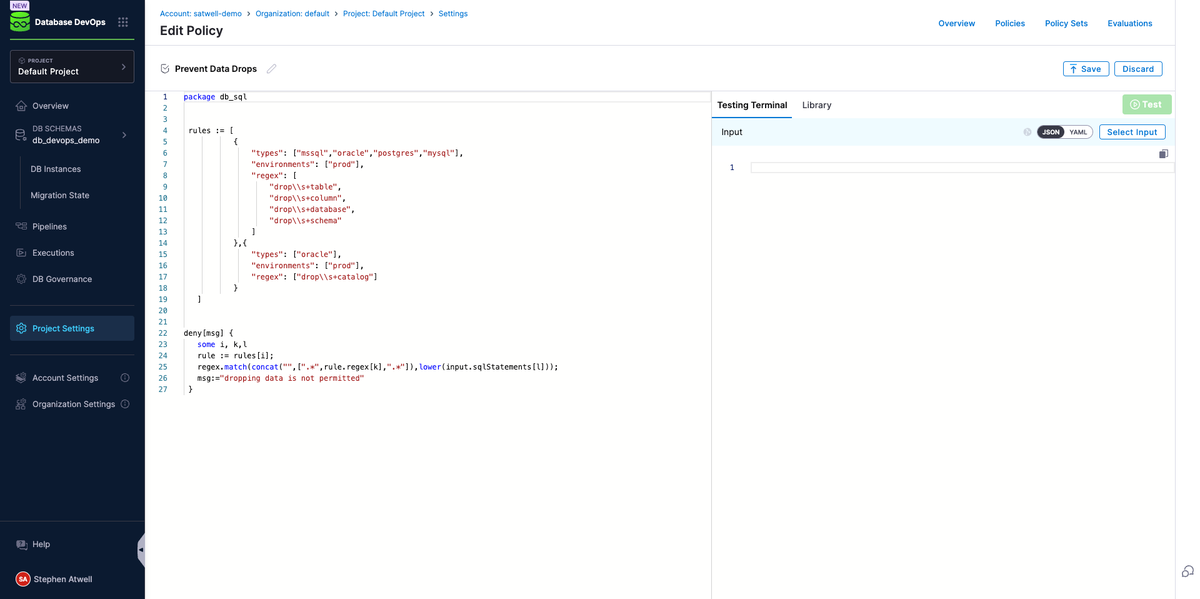Open the Evaluations tab
The image size is (1200, 599).
(x=1130, y=23)
